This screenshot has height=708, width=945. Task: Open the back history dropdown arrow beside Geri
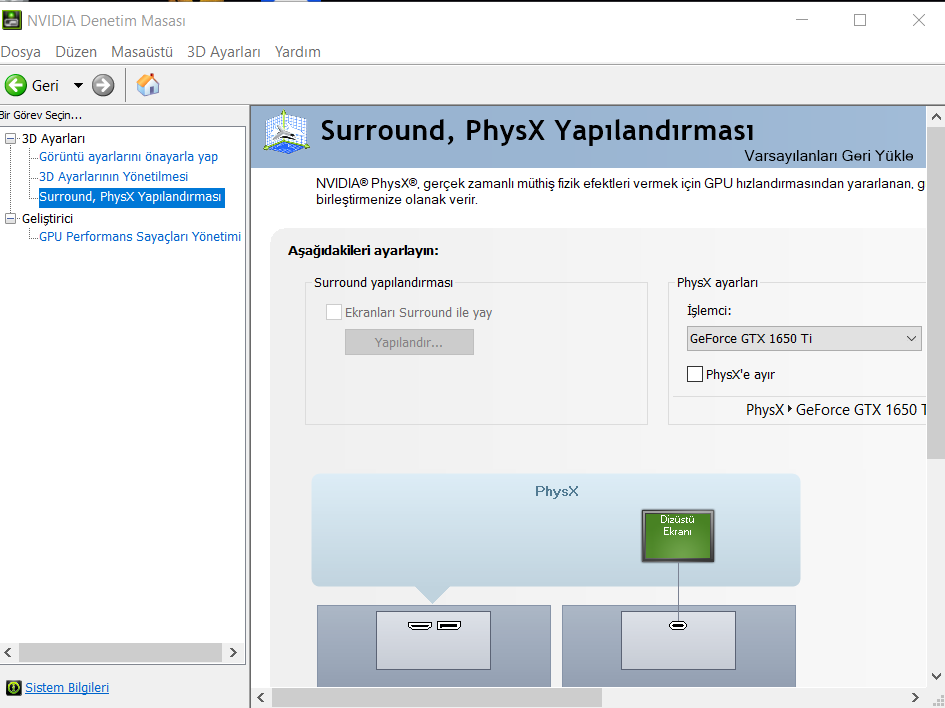[x=78, y=86]
